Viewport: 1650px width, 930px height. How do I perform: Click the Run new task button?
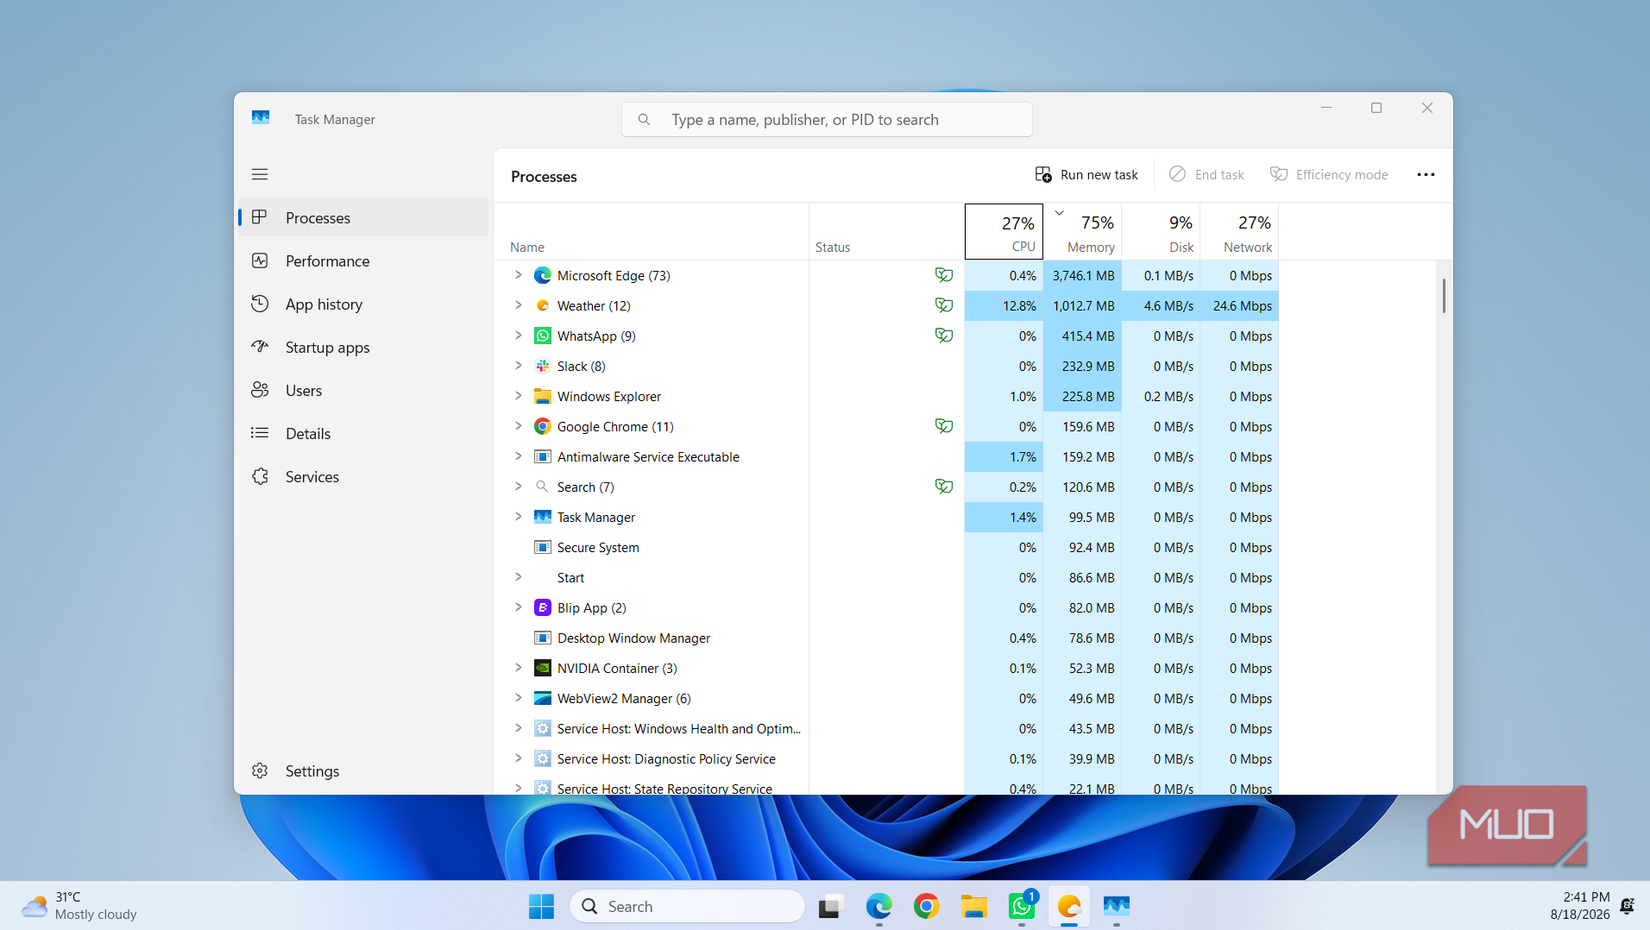click(1086, 174)
